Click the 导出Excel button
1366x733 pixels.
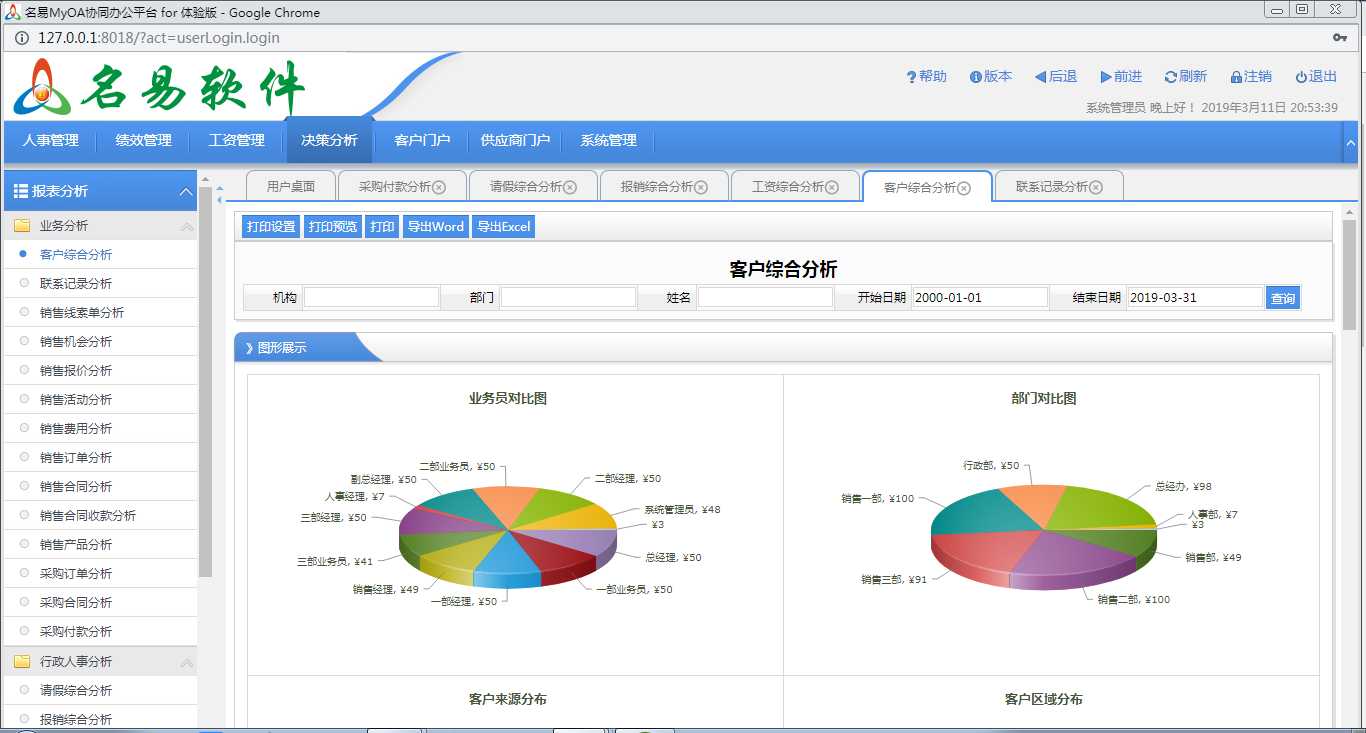(x=504, y=227)
